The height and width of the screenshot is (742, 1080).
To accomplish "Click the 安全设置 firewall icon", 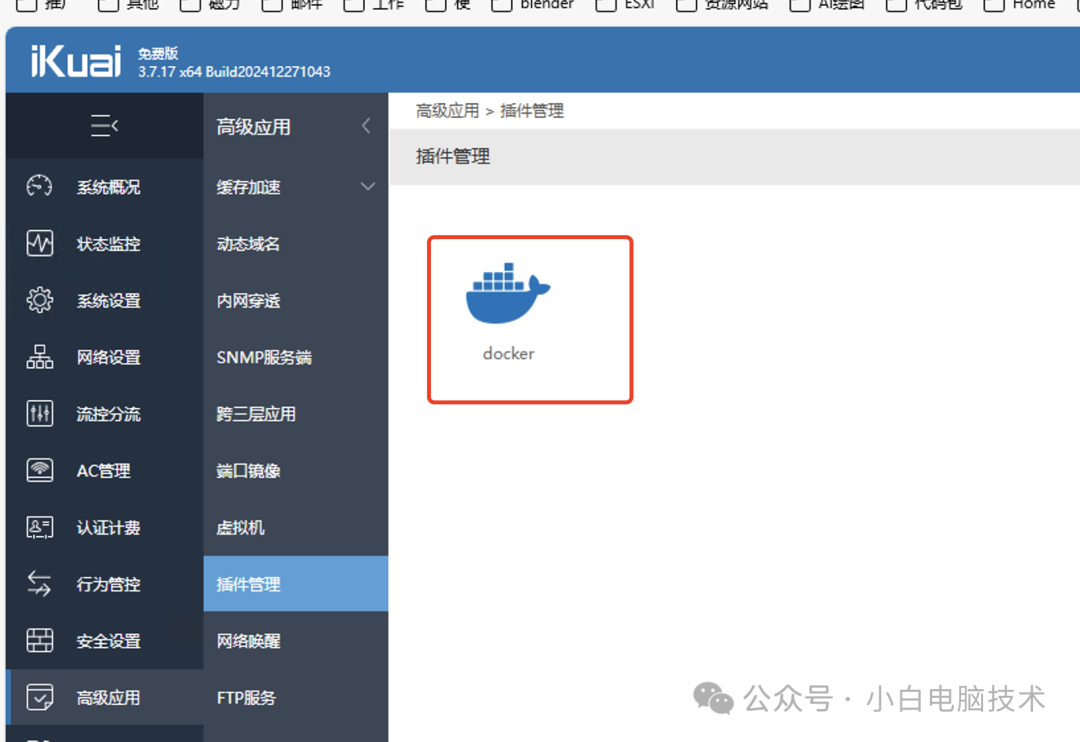I will tap(39, 641).
